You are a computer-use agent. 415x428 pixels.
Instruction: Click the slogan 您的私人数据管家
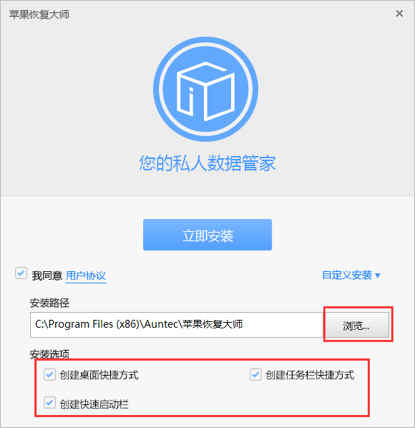tap(207, 163)
